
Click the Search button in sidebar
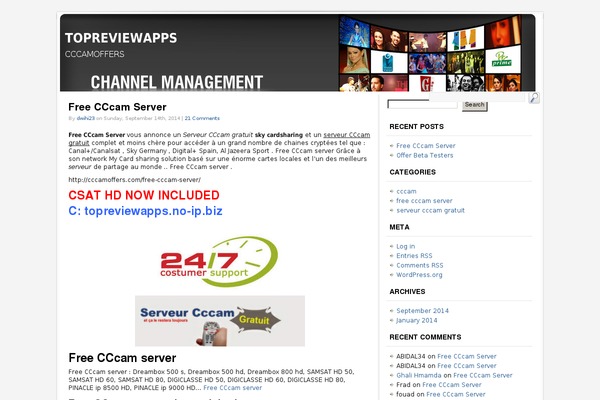474,105
